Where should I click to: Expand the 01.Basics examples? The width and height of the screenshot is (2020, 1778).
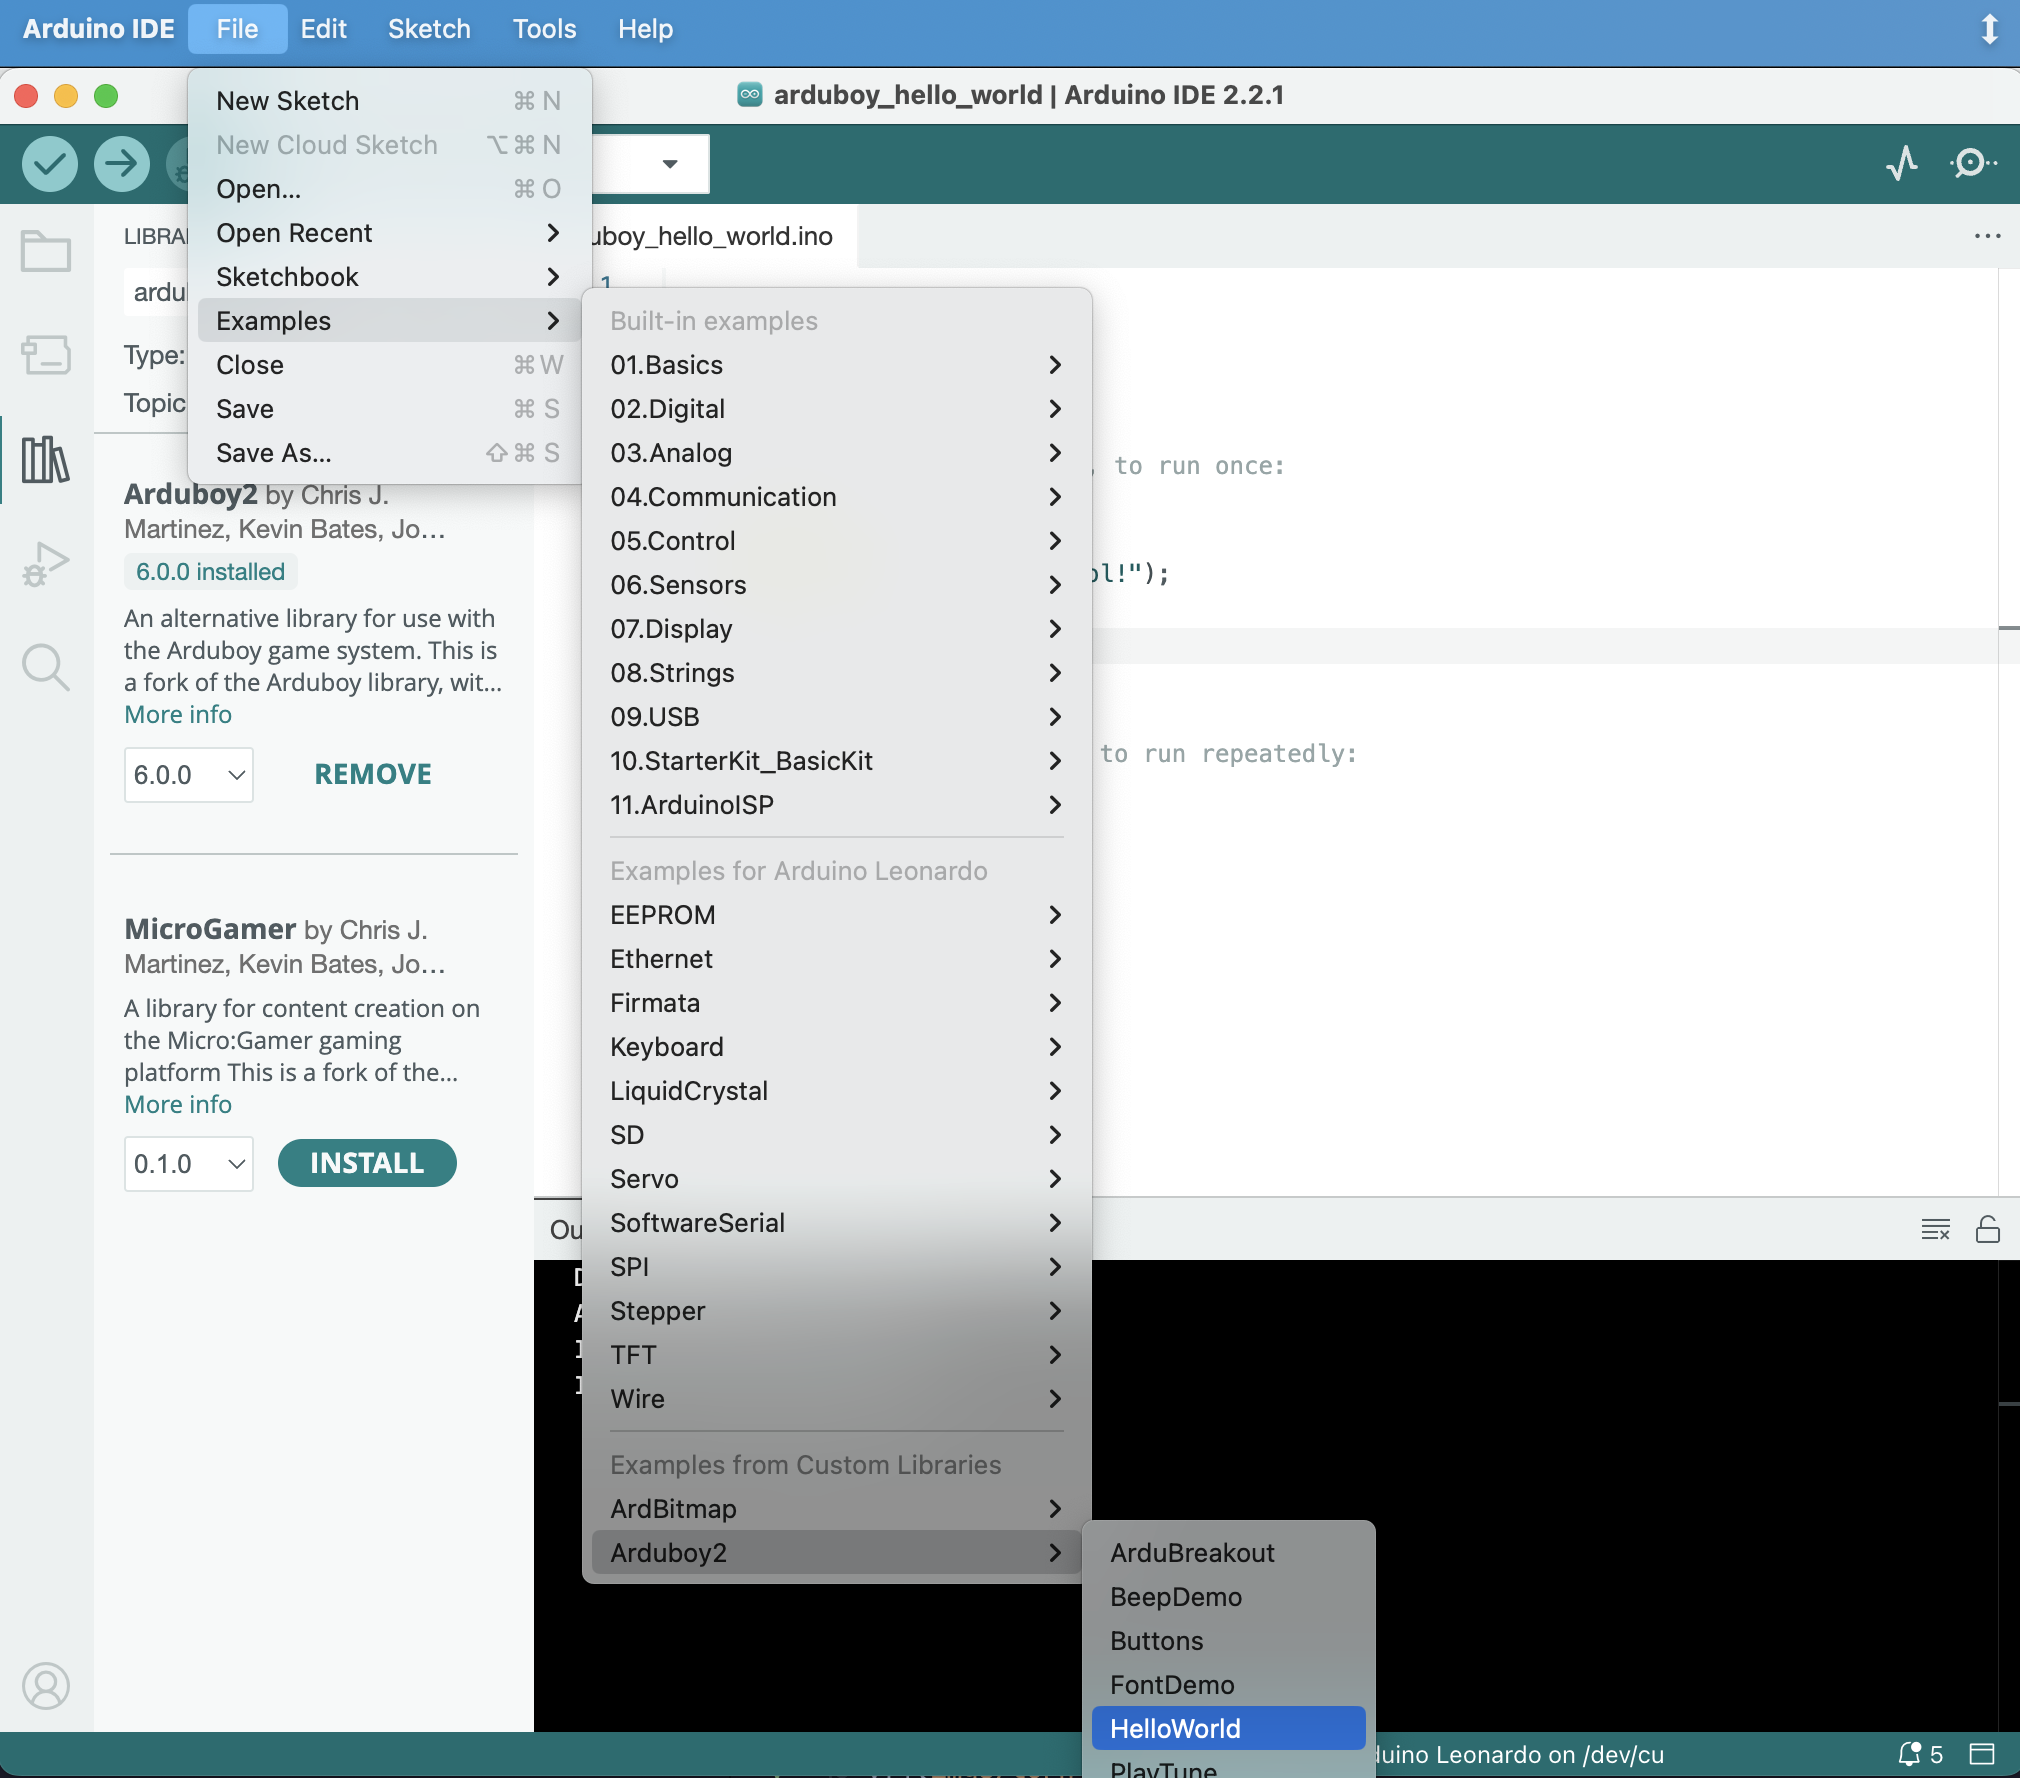(x=836, y=365)
